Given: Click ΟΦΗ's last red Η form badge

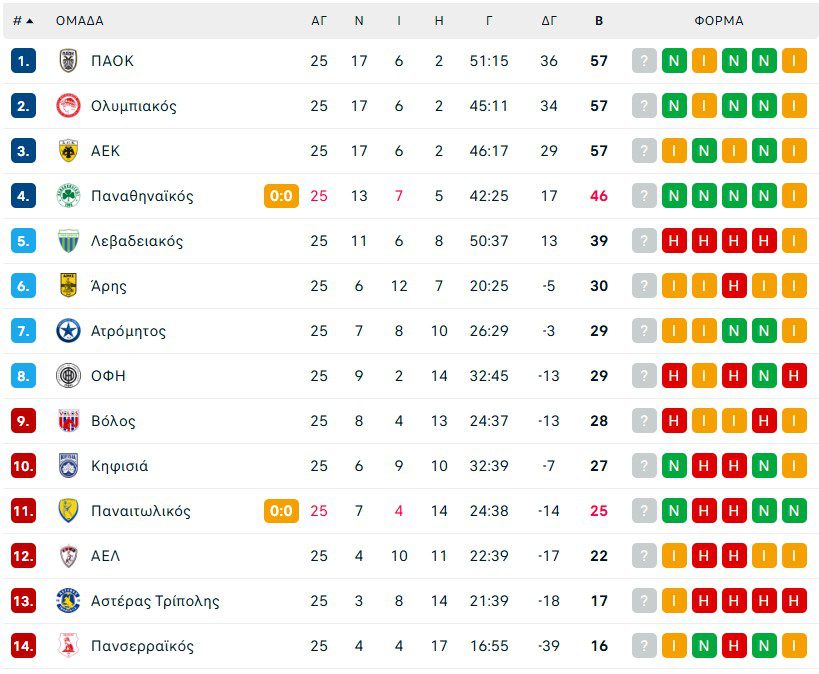Looking at the screenshot, I should pos(794,376).
